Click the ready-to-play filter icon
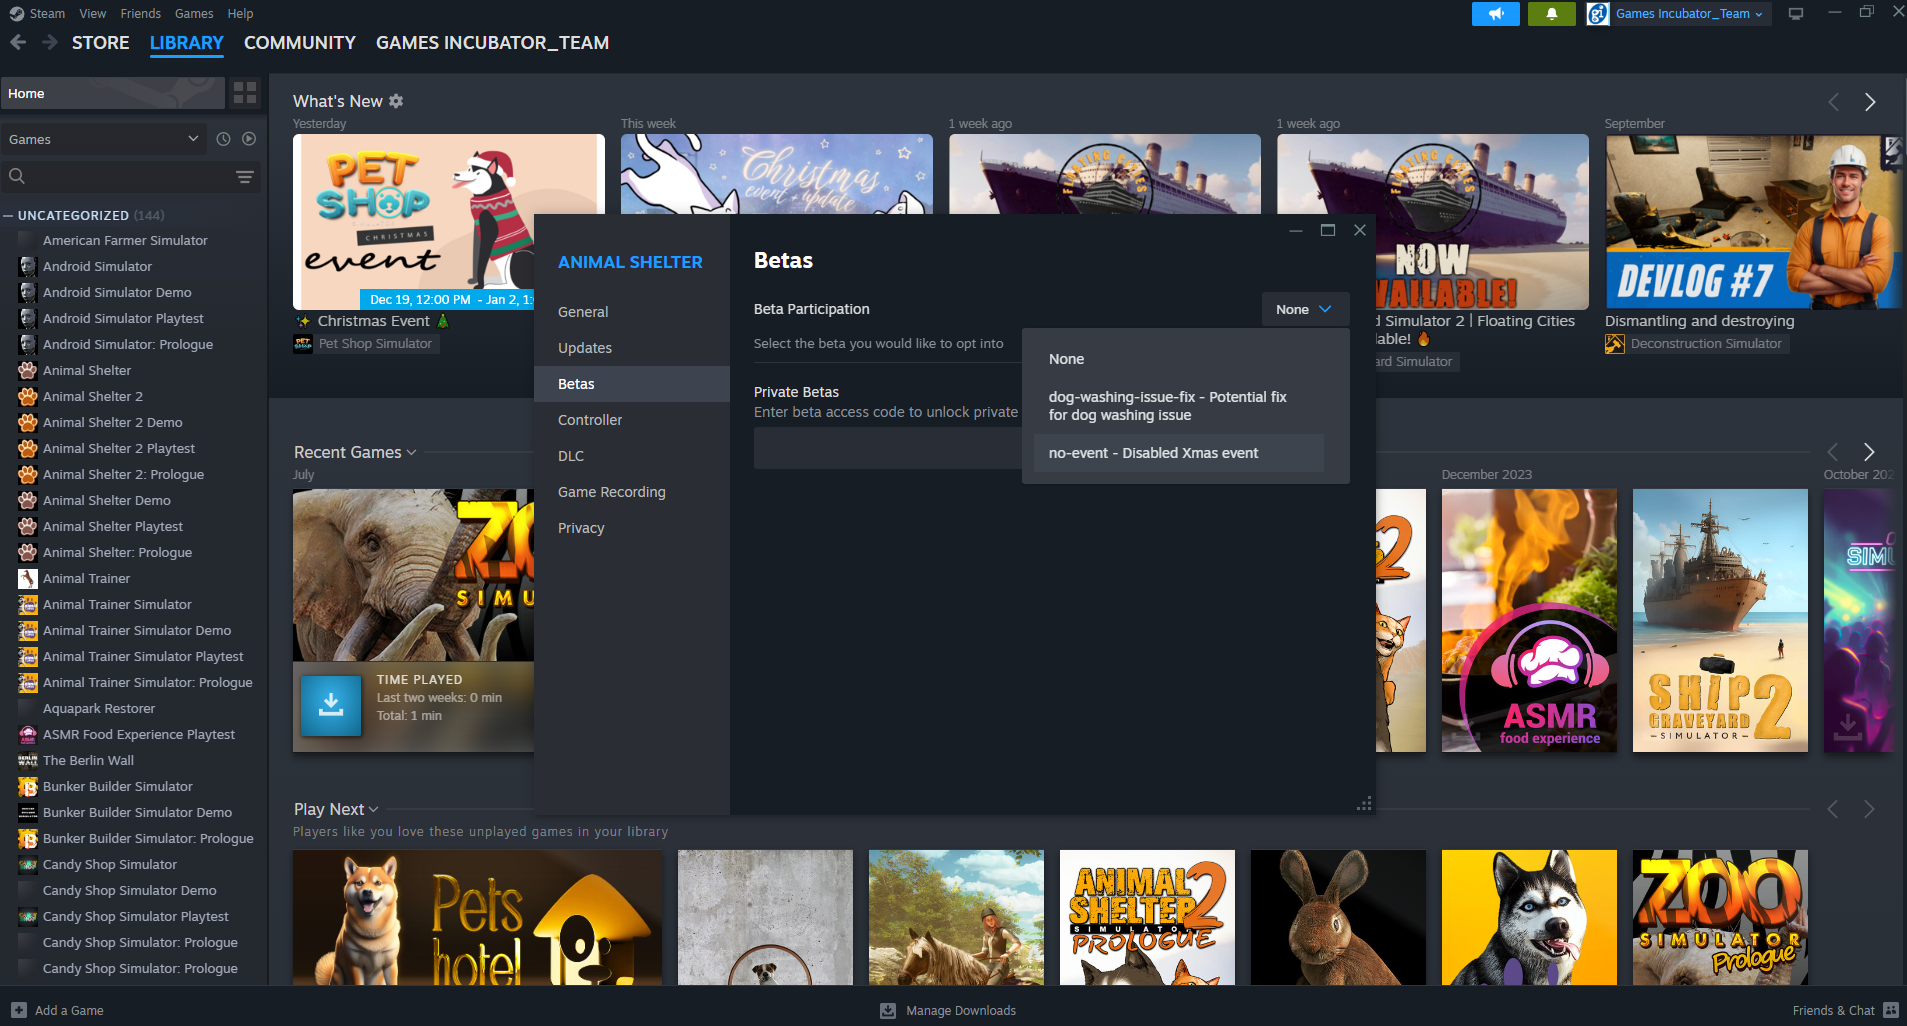Viewport: 1907px width, 1026px height. tap(249, 139)
